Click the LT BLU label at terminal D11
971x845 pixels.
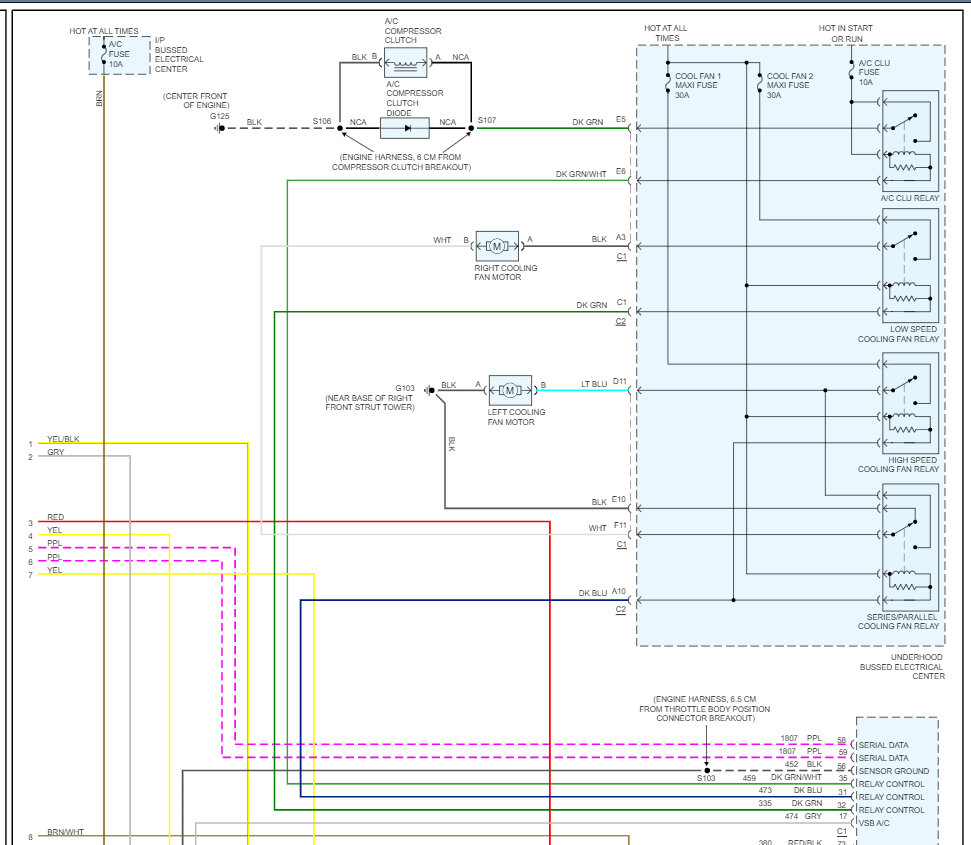click(x=594, y=384)
